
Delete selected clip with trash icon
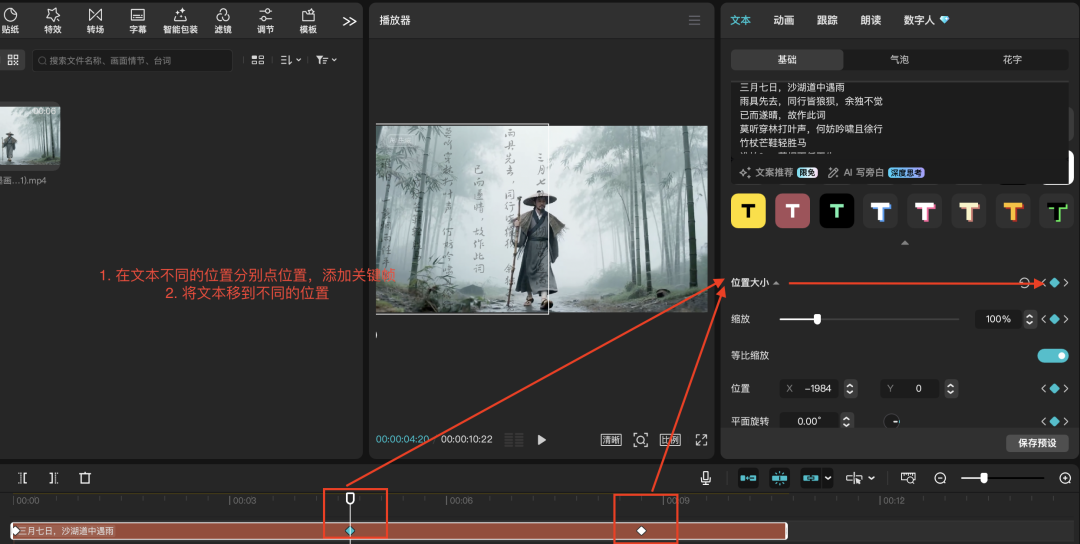[x=85, y=478]
